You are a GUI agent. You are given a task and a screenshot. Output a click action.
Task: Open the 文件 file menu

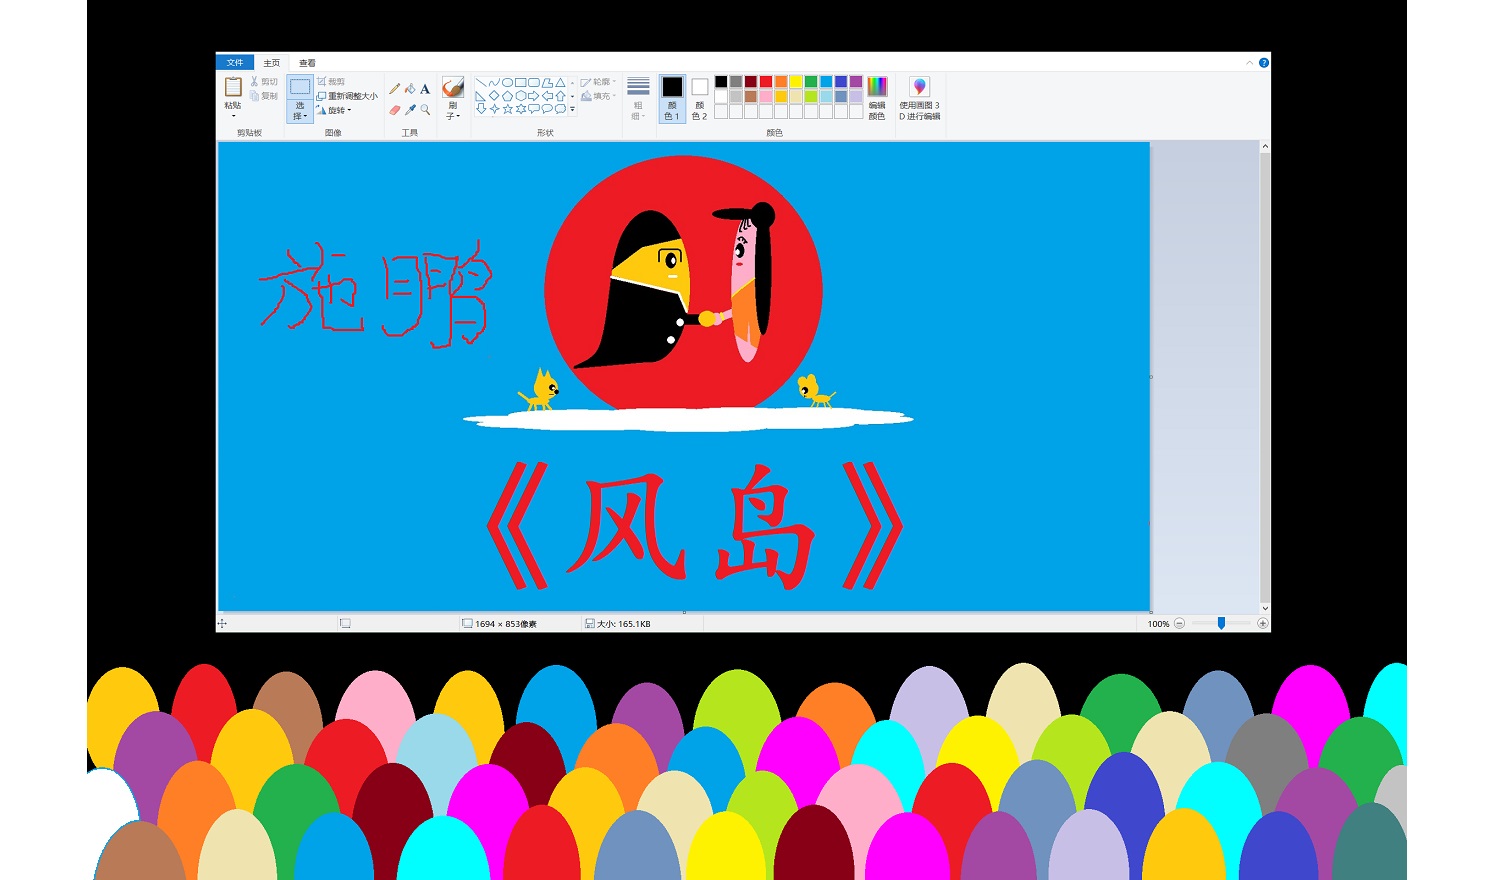point(235,62)
